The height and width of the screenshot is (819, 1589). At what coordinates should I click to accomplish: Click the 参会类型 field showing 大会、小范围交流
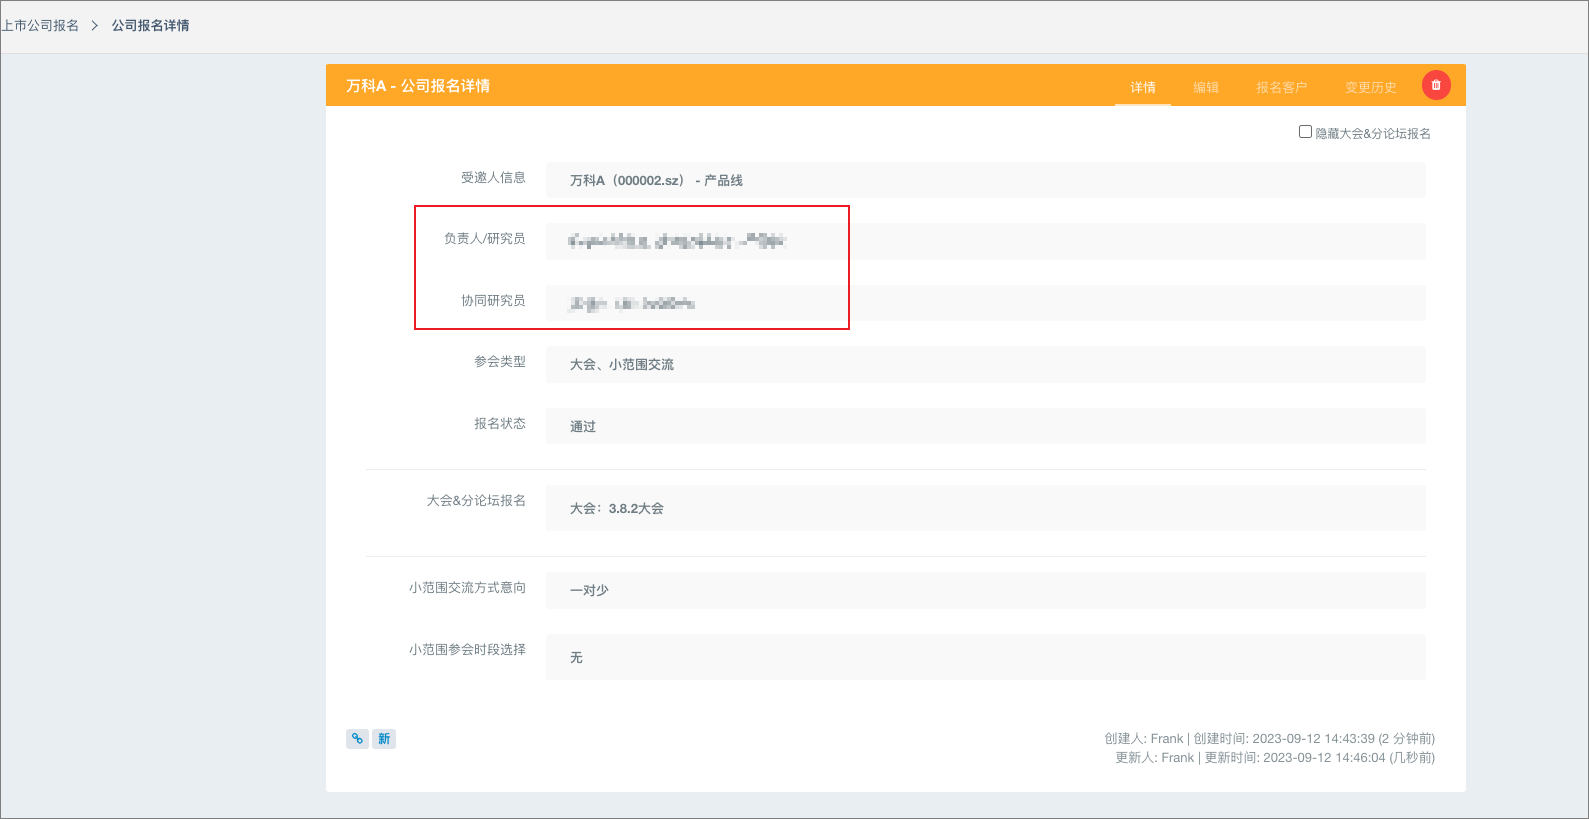[x=985, y=364]
